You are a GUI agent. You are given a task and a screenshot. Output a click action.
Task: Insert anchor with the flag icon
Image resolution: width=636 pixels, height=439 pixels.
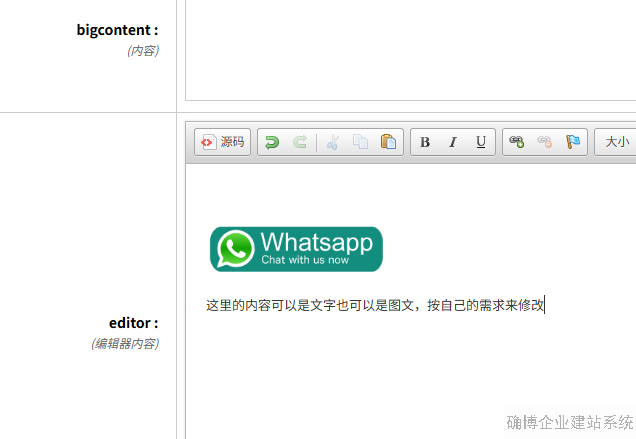tap(573, 142)
